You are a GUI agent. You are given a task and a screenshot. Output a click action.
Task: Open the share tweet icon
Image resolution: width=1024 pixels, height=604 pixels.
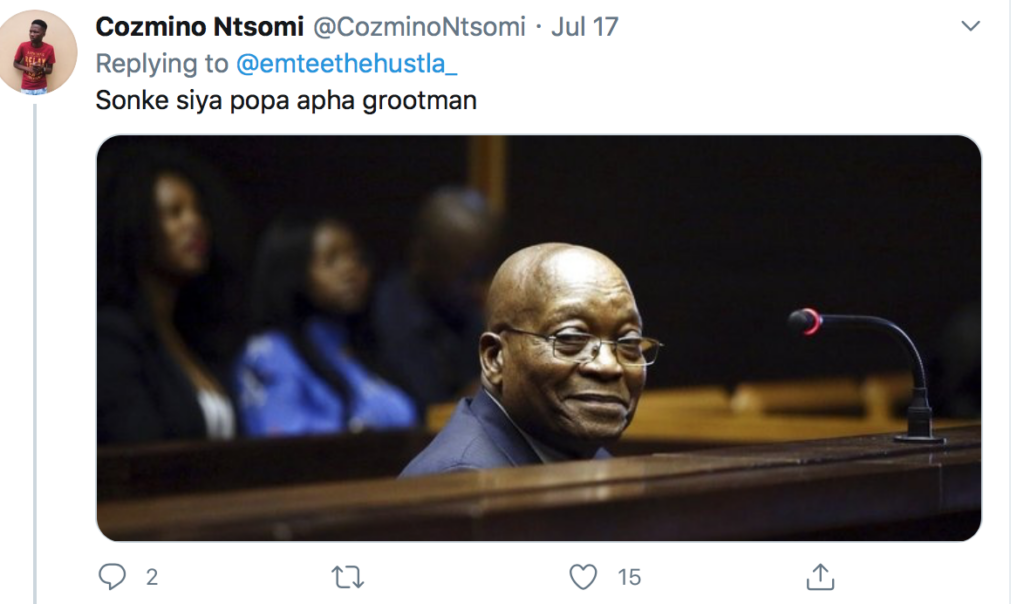tap(820, 577)
